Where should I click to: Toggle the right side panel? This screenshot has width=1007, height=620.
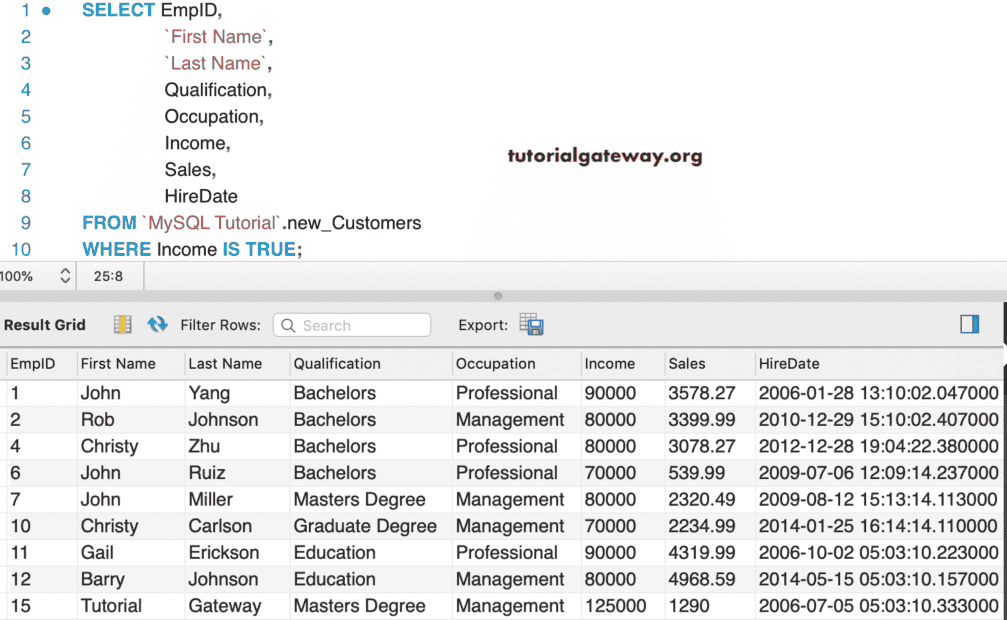969,324
